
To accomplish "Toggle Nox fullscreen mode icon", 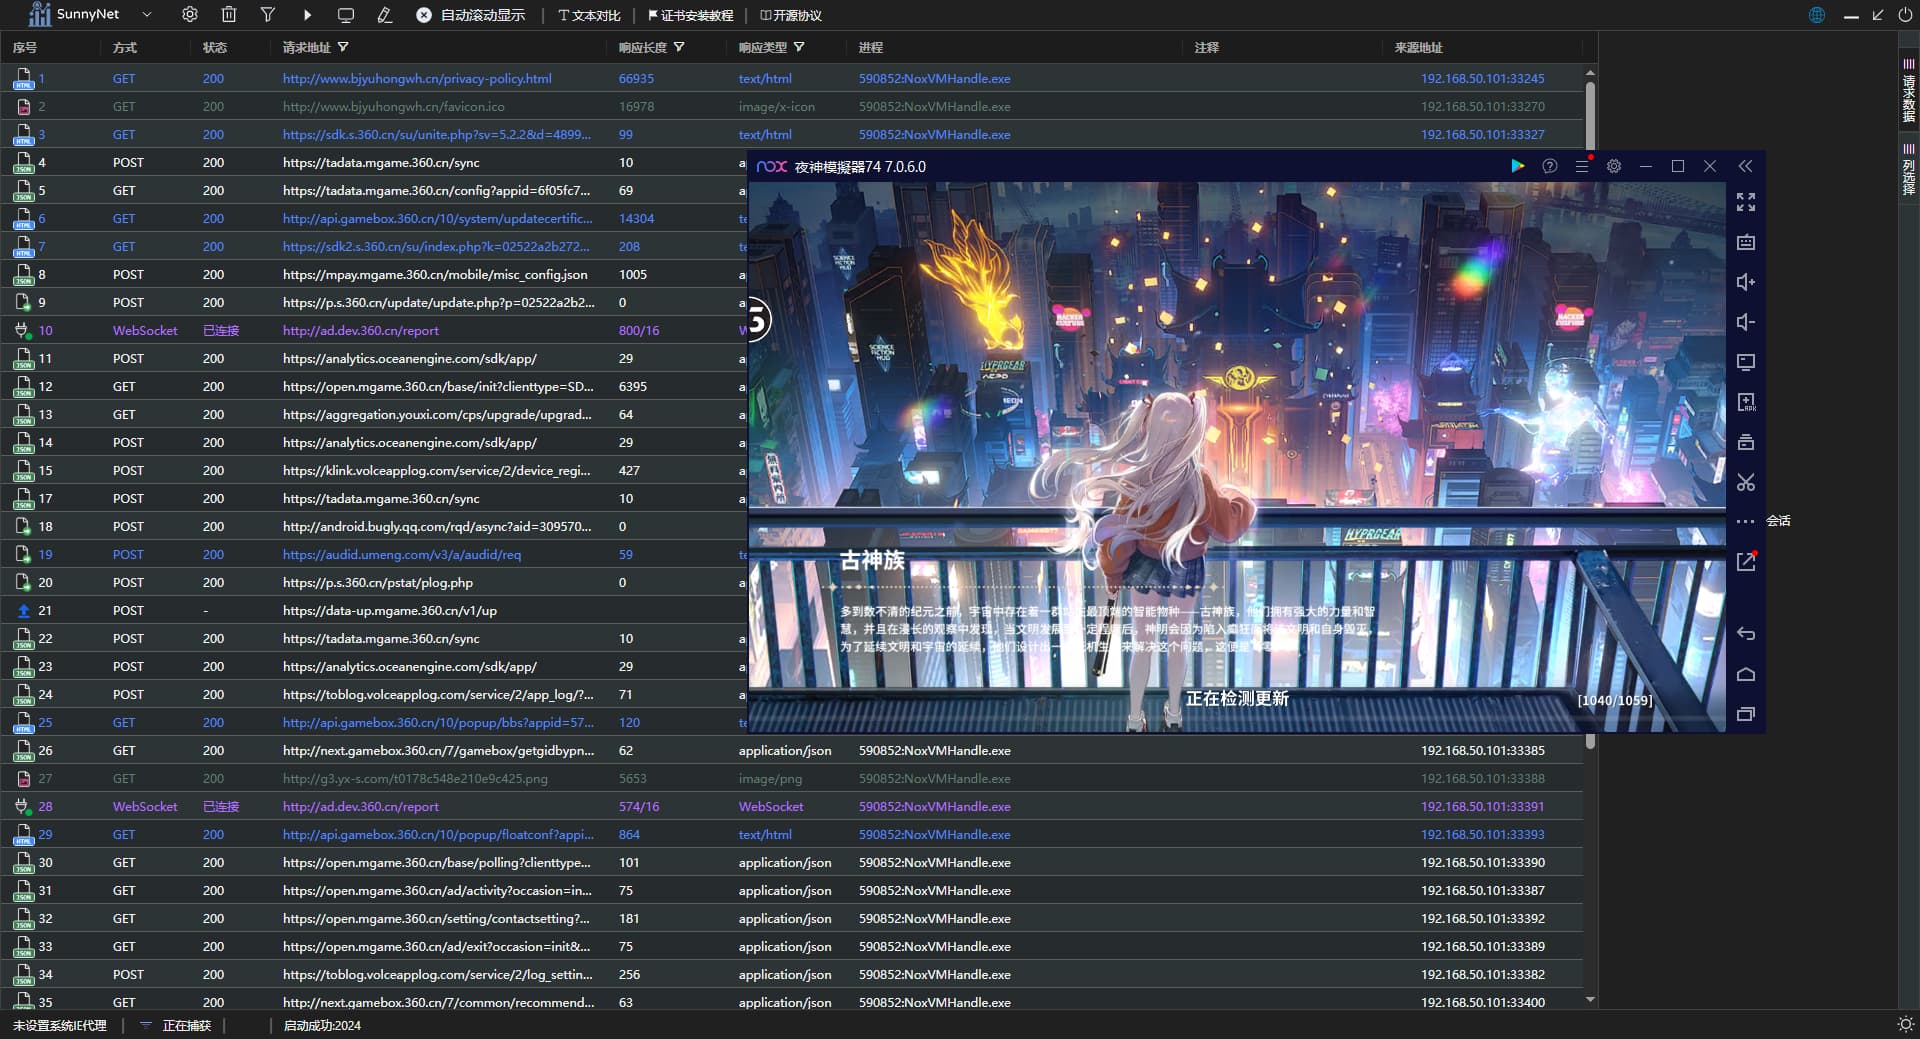I will (1746, 202).
